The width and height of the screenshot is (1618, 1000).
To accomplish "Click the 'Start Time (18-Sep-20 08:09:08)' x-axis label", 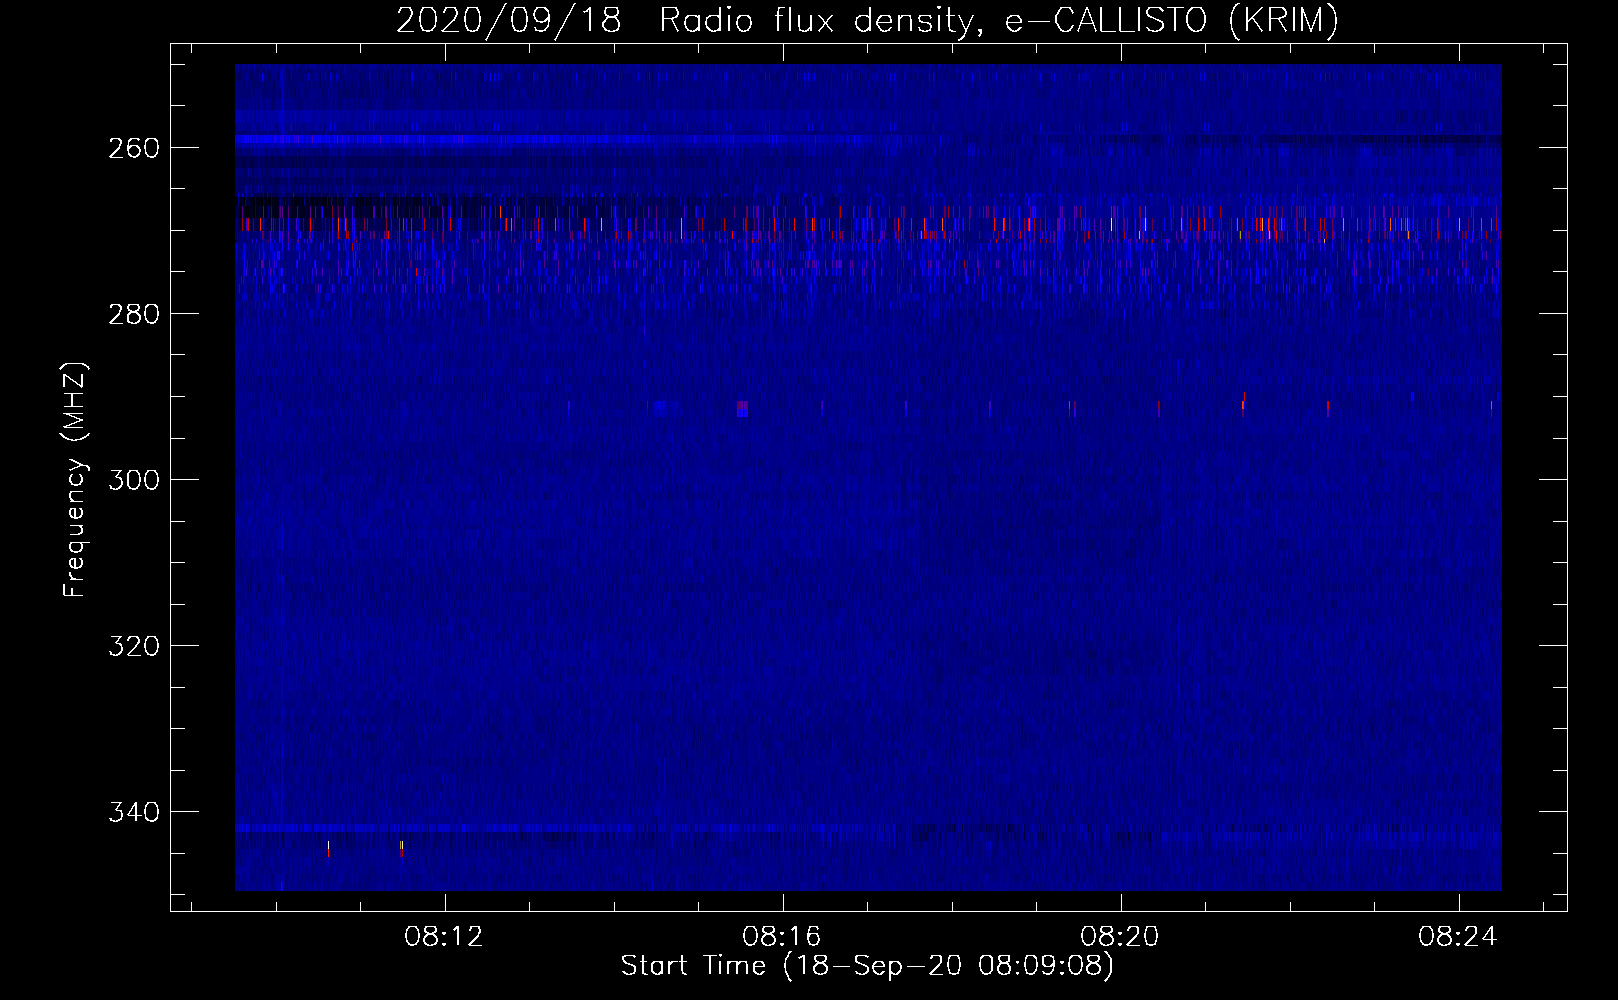I will point(867,966).
